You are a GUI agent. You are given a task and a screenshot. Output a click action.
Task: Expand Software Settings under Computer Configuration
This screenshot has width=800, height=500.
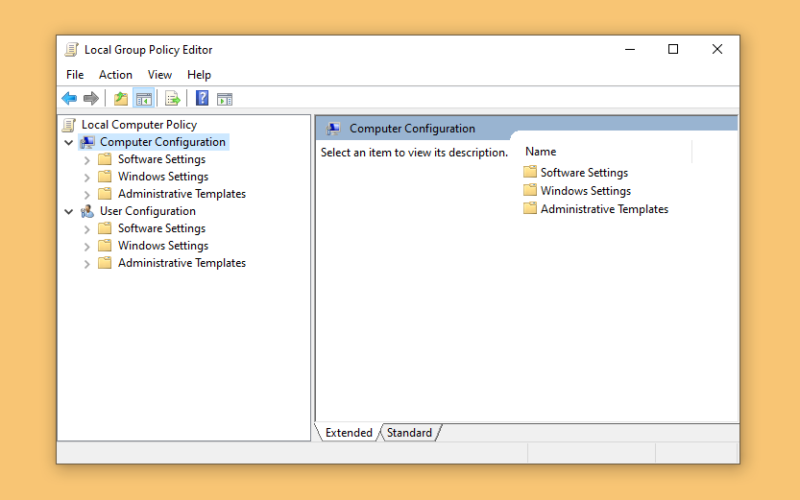point(87,160)
